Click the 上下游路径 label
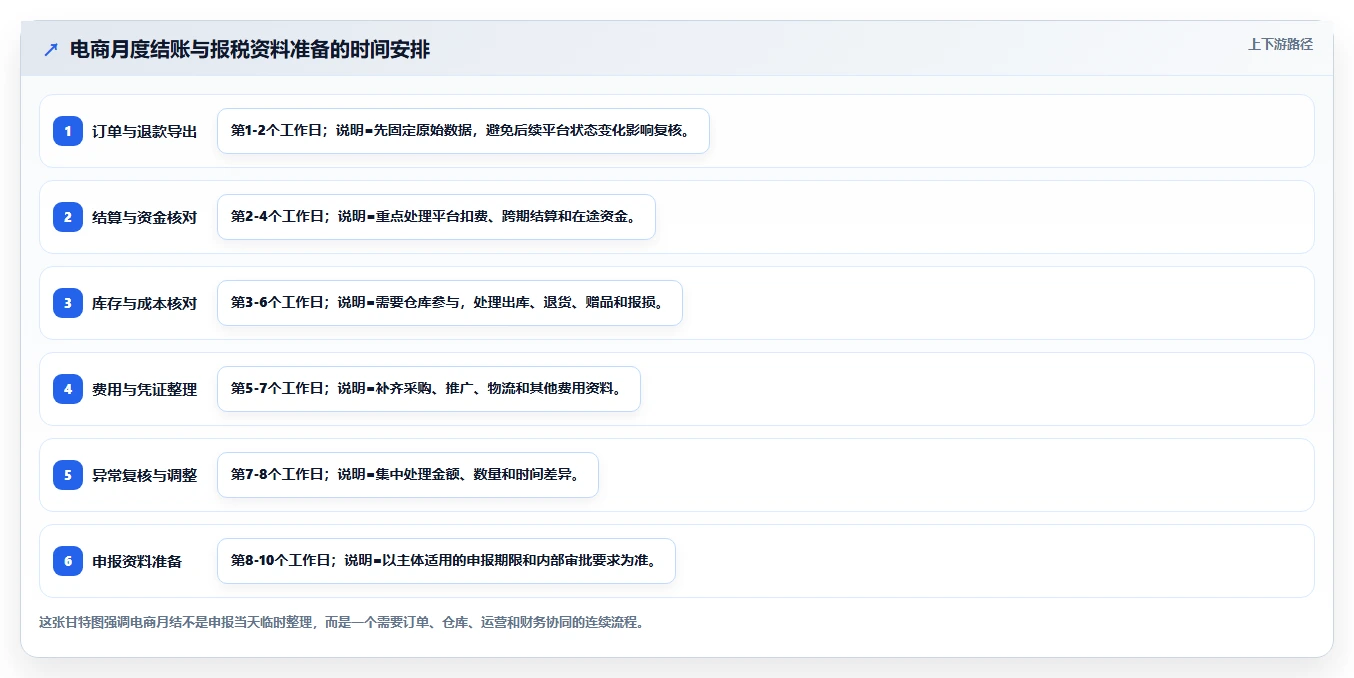Image resolution: width=1354 pixels, height=678 pixels. (x=1280, y=44)
